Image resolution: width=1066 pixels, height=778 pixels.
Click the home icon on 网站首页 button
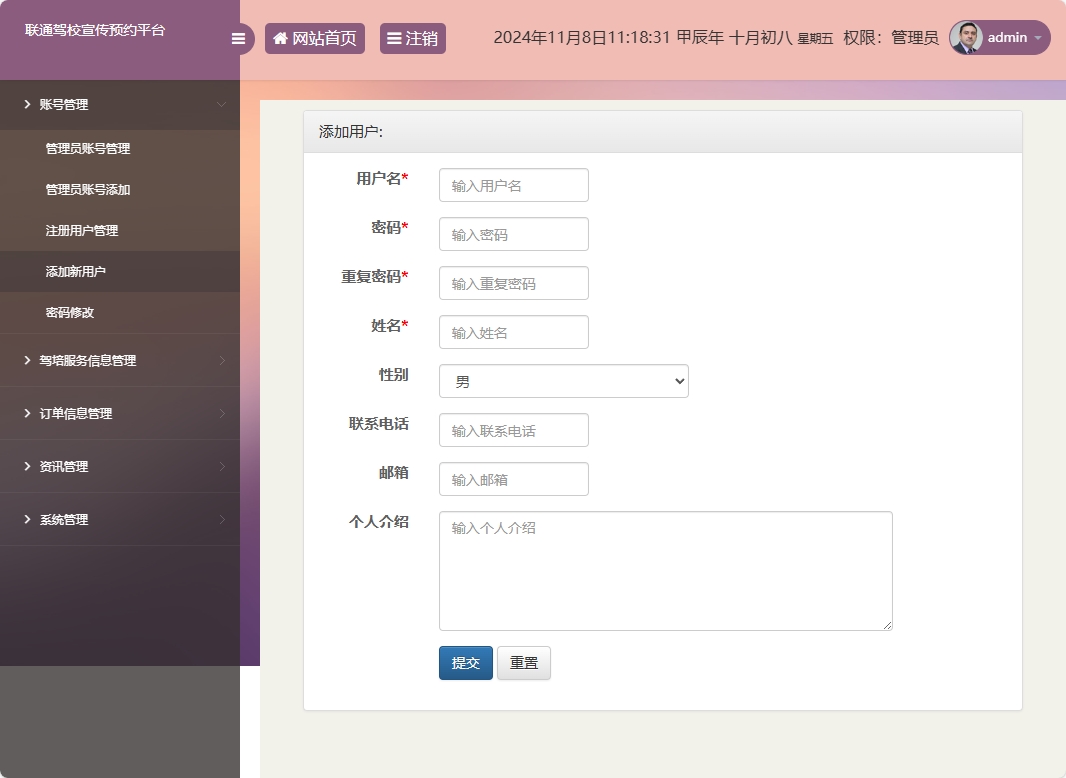pos(279,38)
